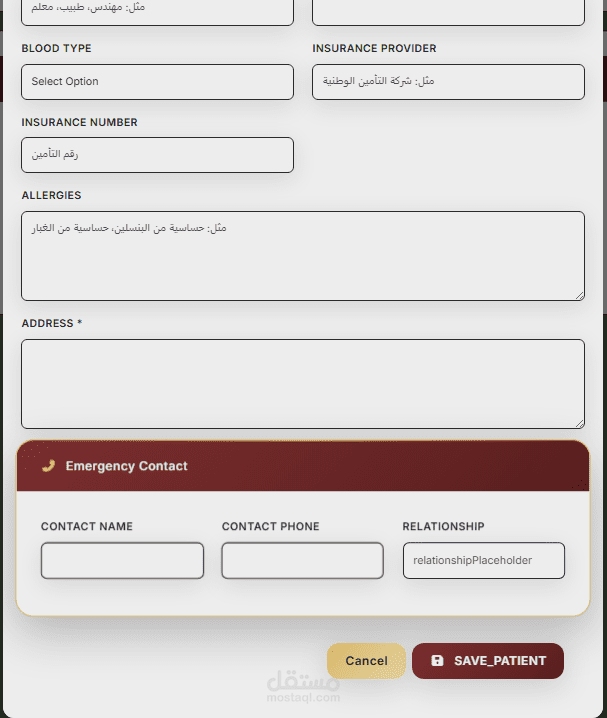Click the Relationship field with relationshipPlaceholder
607x718 pixels.
[483, 561]
